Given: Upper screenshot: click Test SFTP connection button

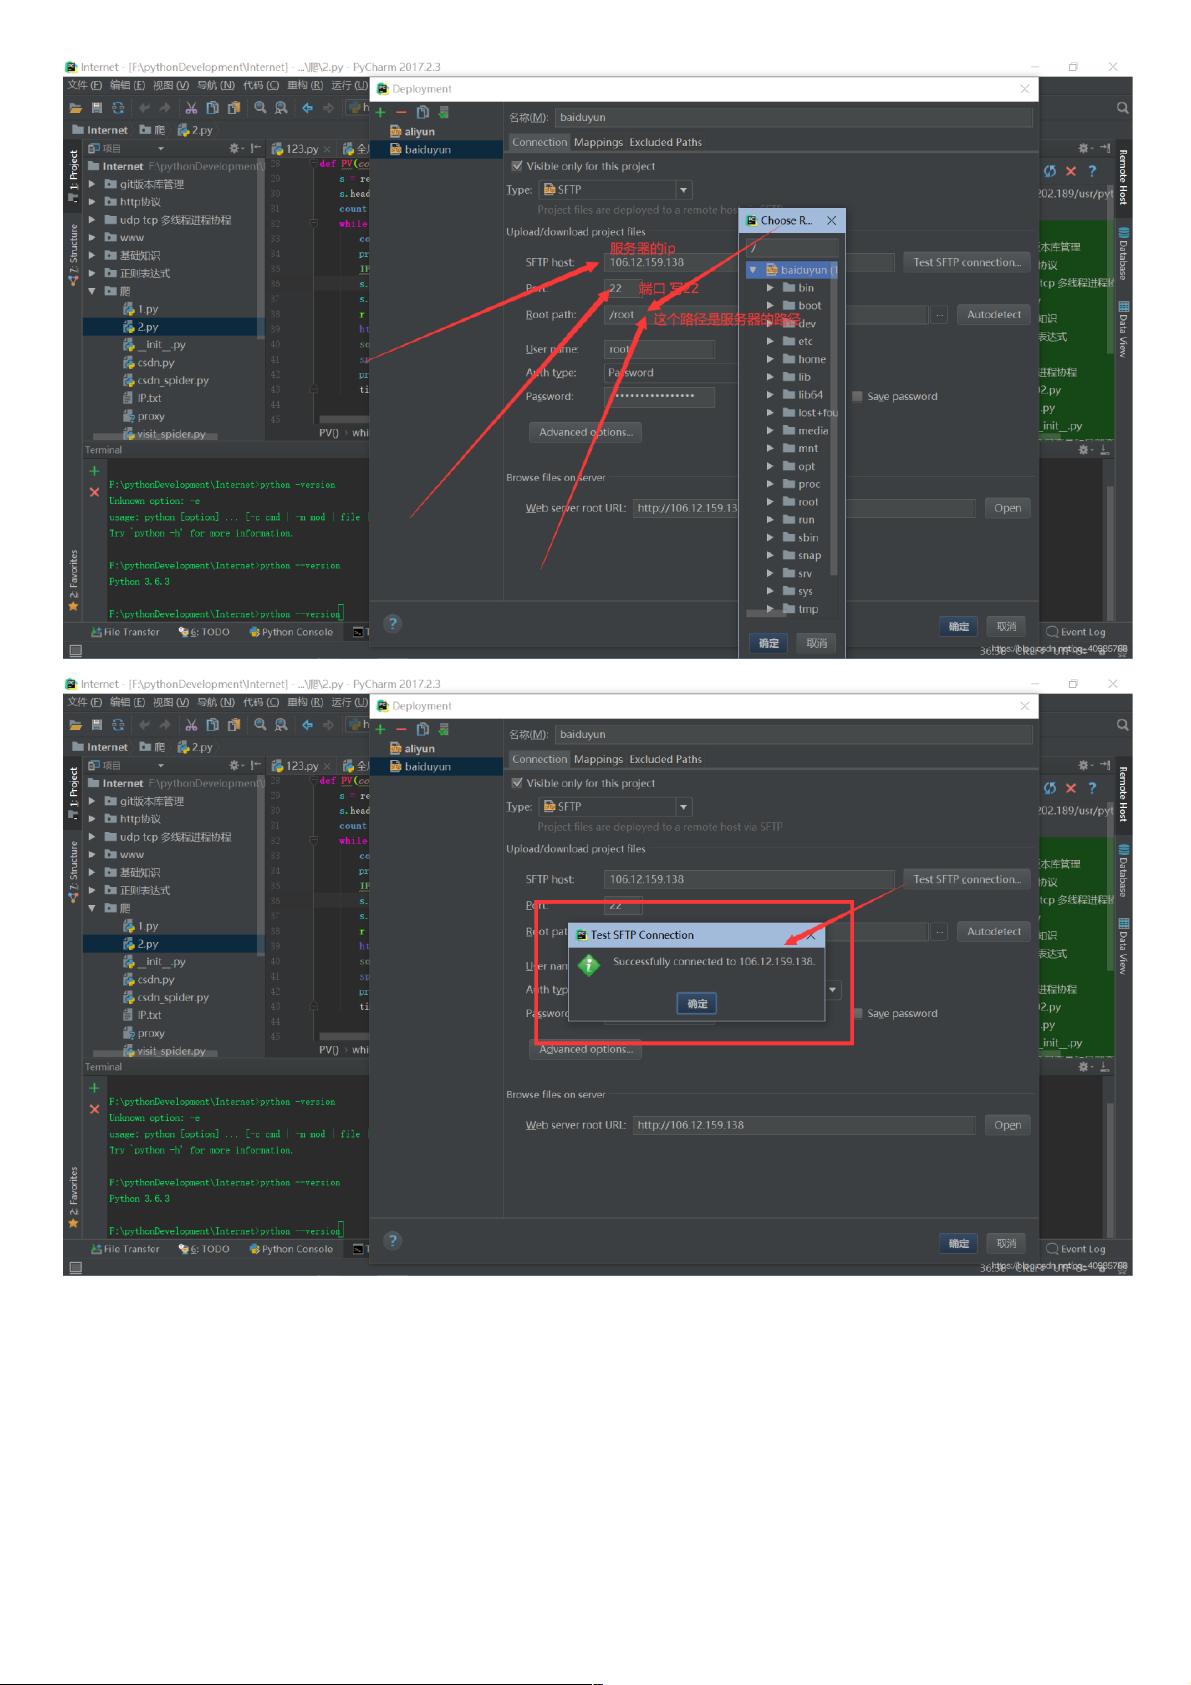Looking at the screenshot, I should tap(967, 262).
